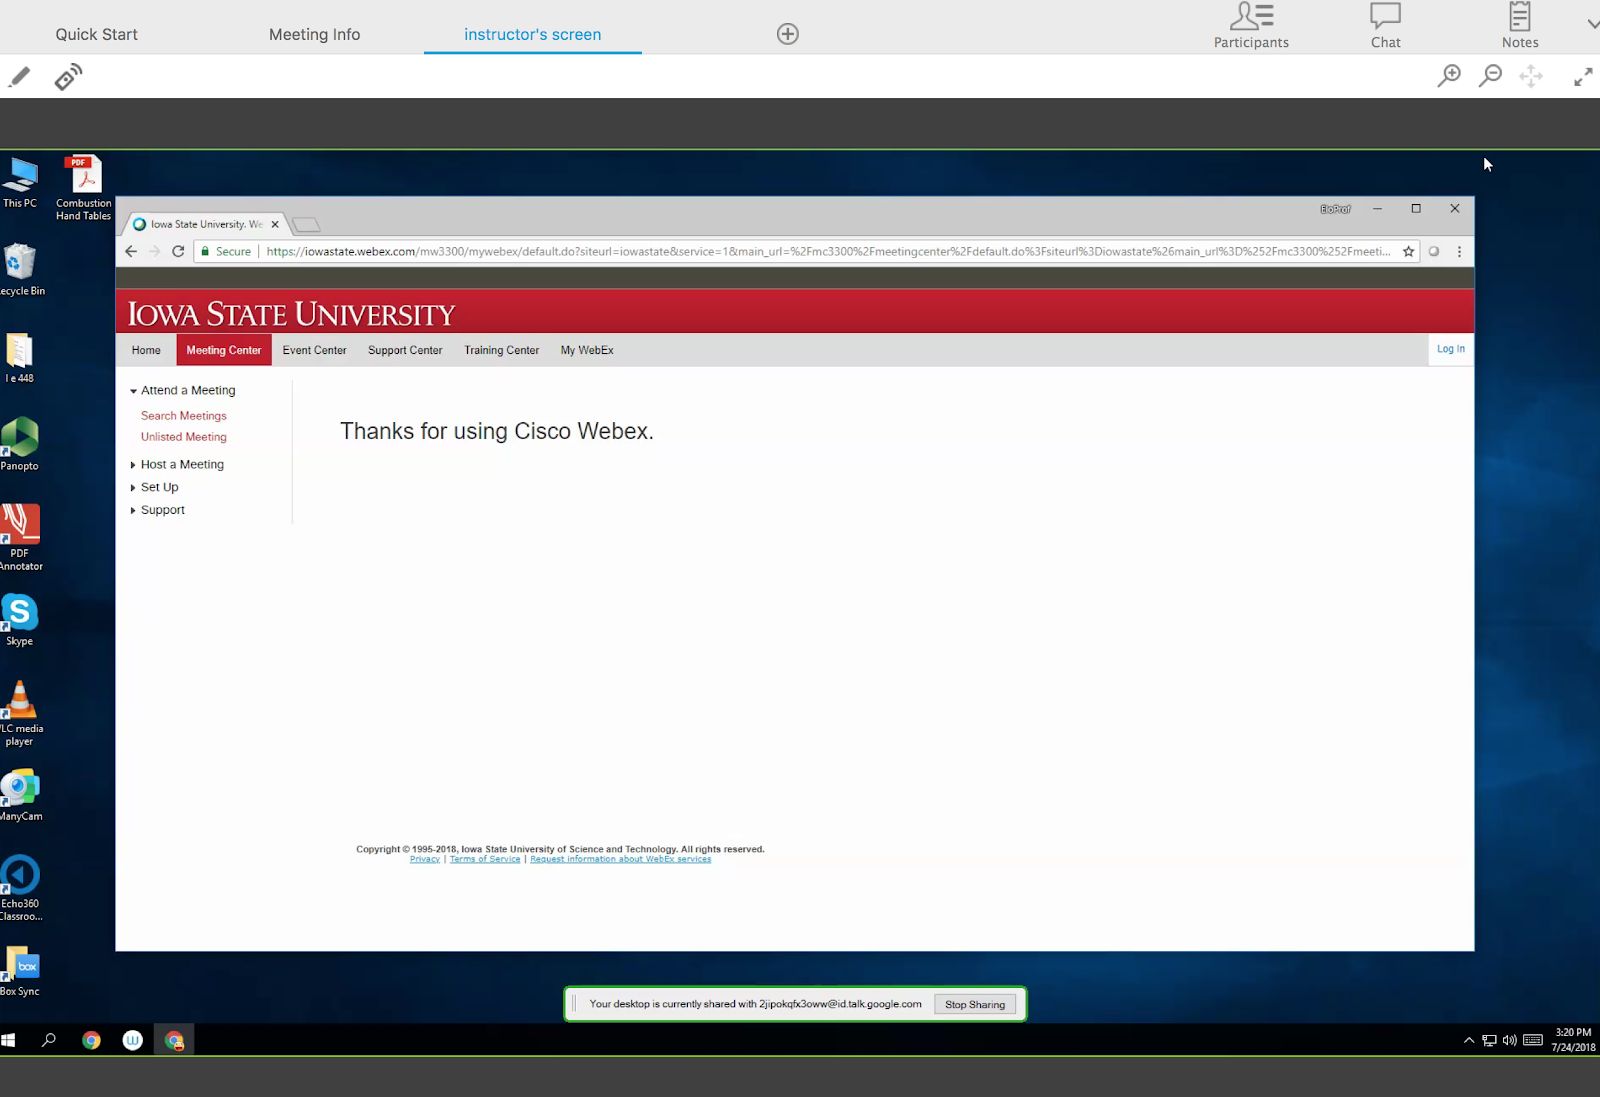Reload the WebEx page
This screenshot has width=1600, height=1097.
pos(178,251)
